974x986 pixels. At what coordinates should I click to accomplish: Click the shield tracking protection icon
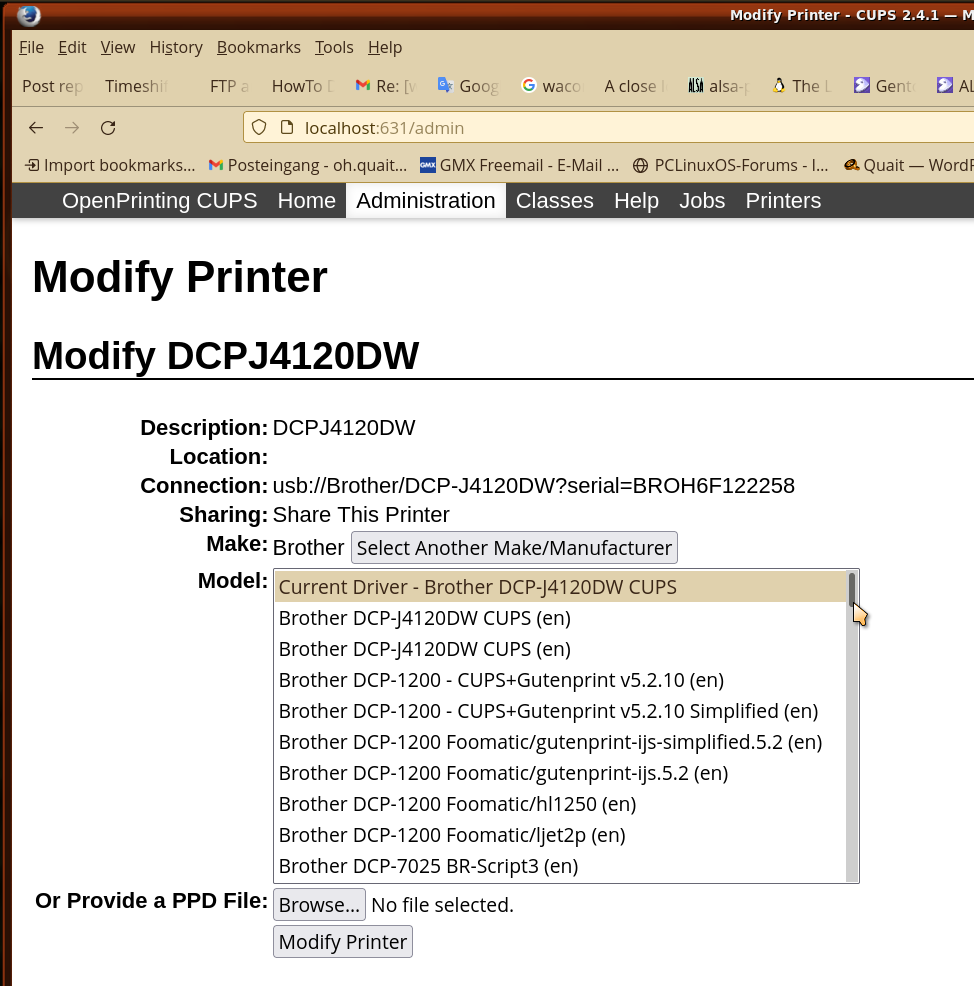(259, 127)
